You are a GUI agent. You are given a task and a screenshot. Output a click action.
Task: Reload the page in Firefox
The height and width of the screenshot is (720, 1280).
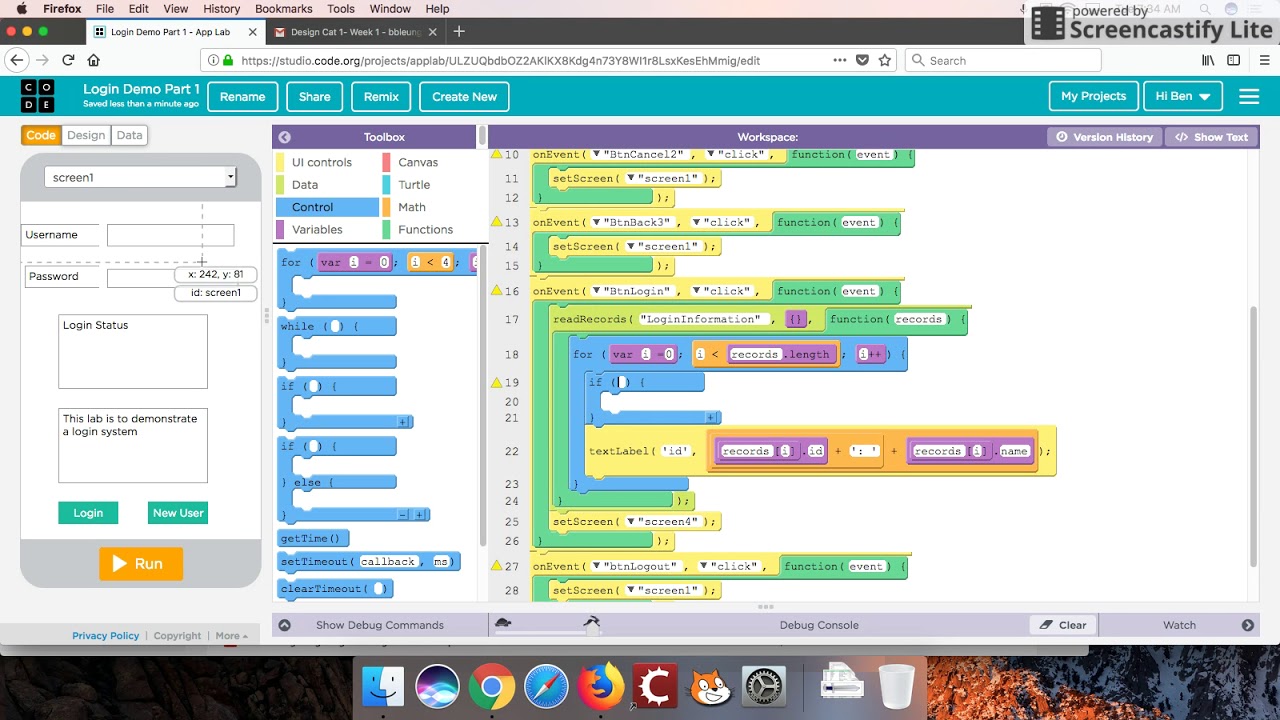point(68,60)
